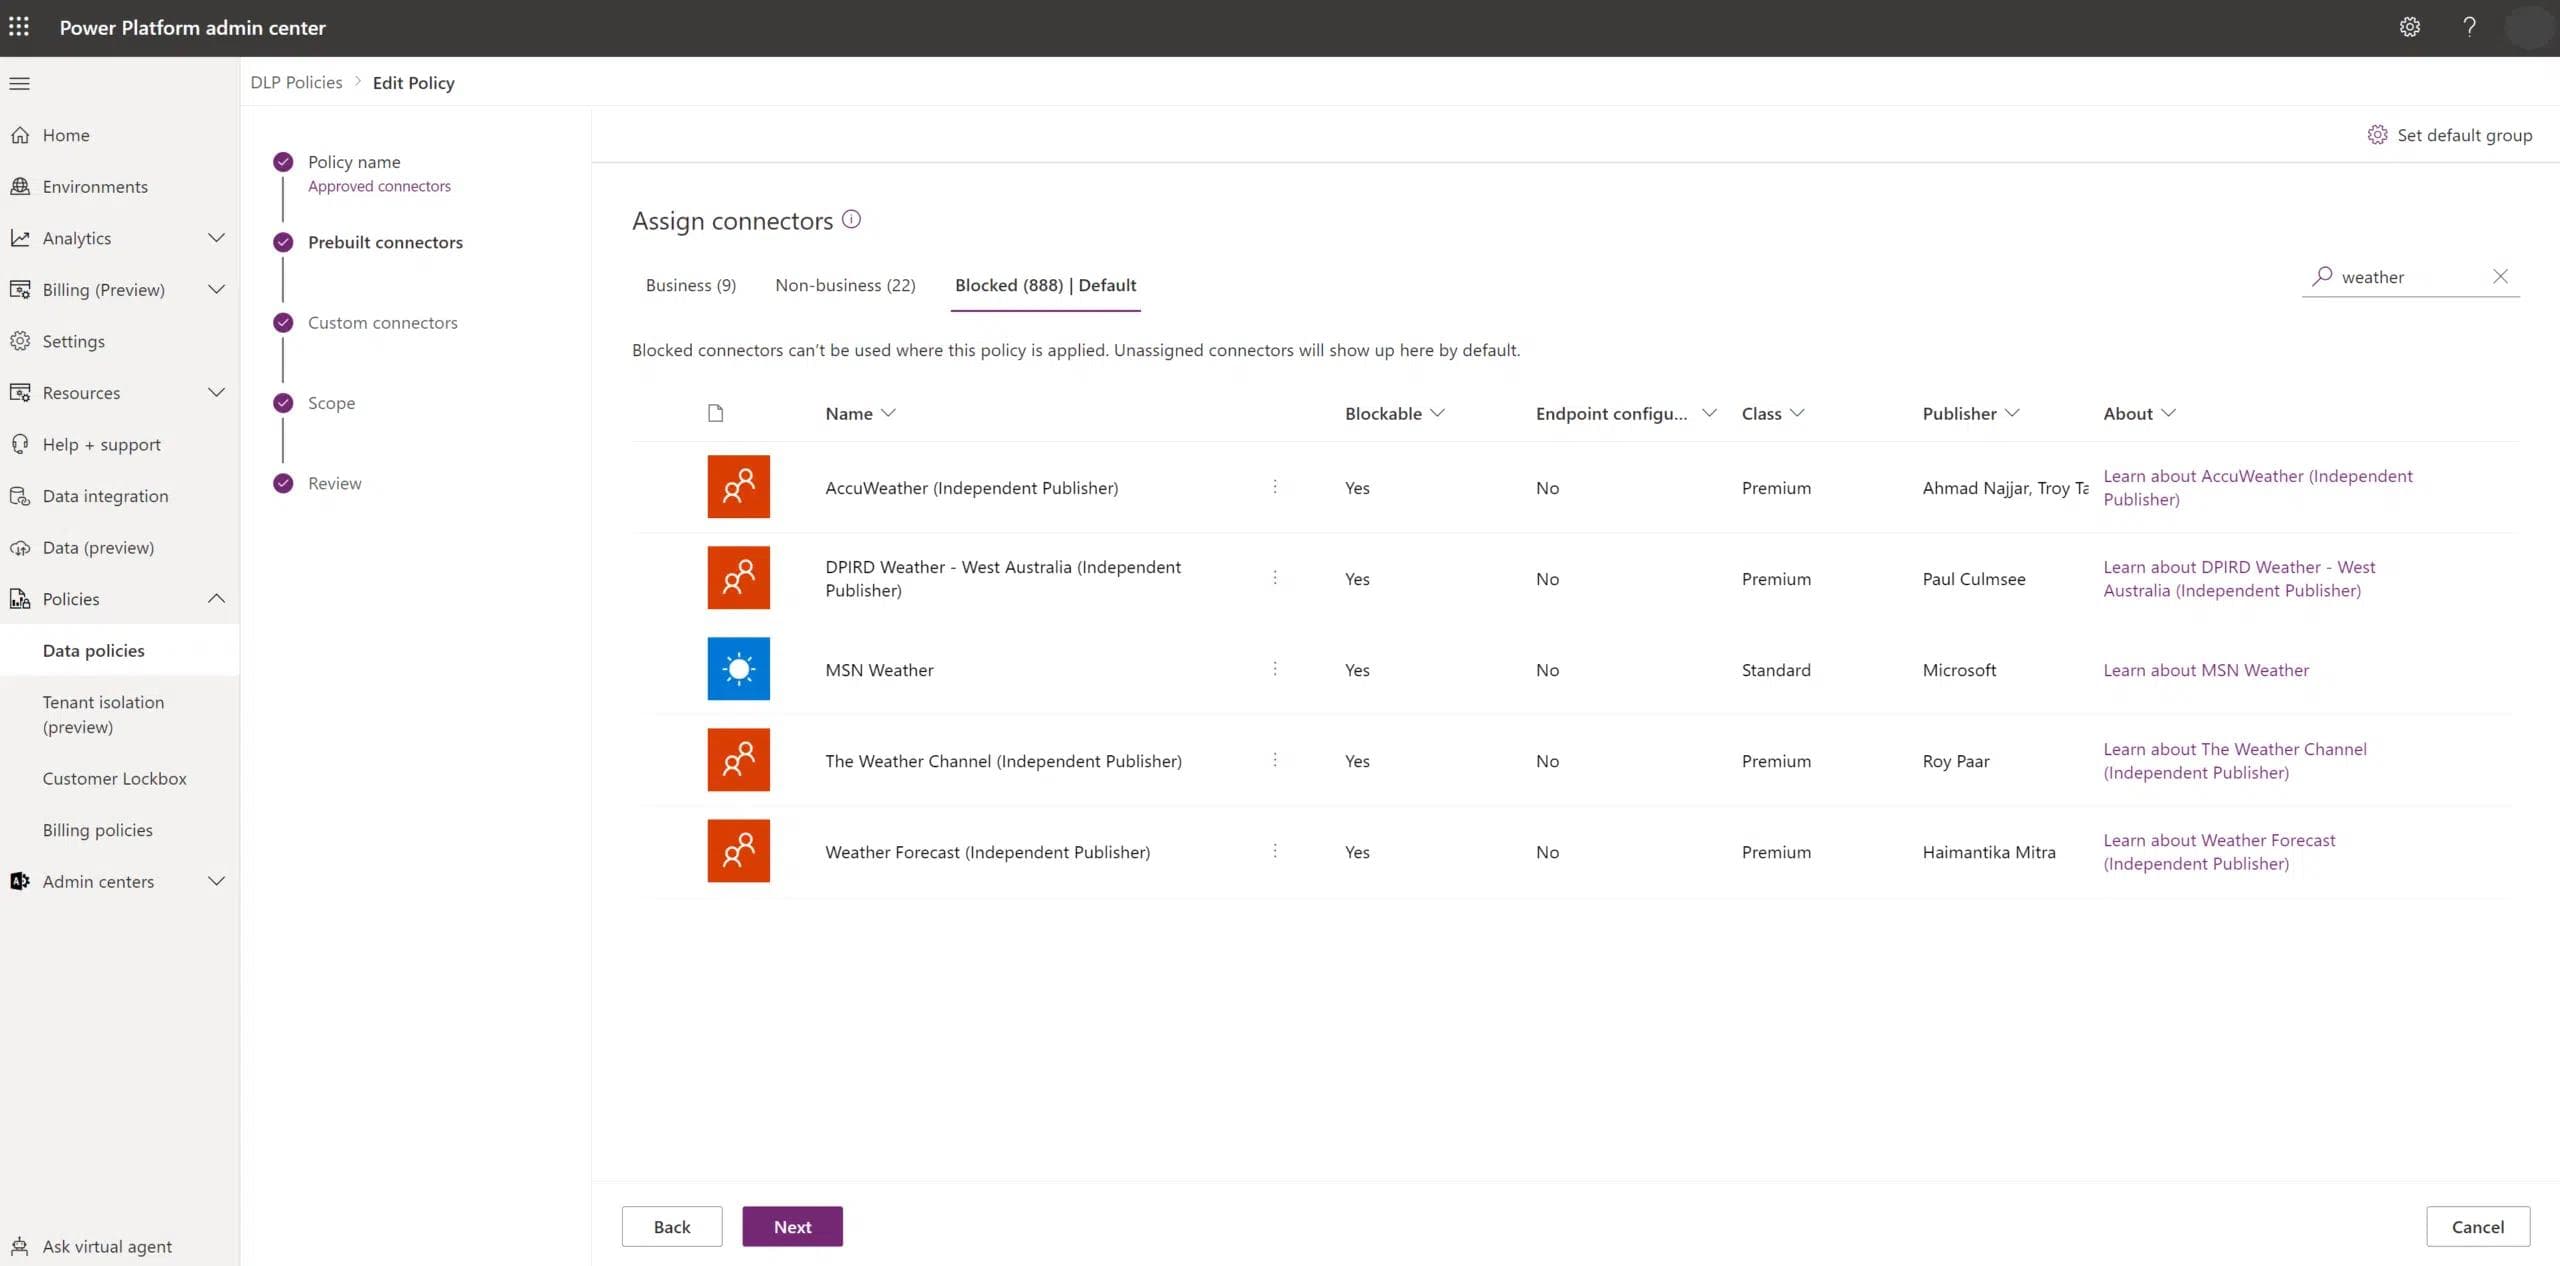The width and height of the screenshot is (2560, 1266).
Task: Collapse navigation with hamburger menu icon
Action: pyautogui.click(x=20, y=83)
